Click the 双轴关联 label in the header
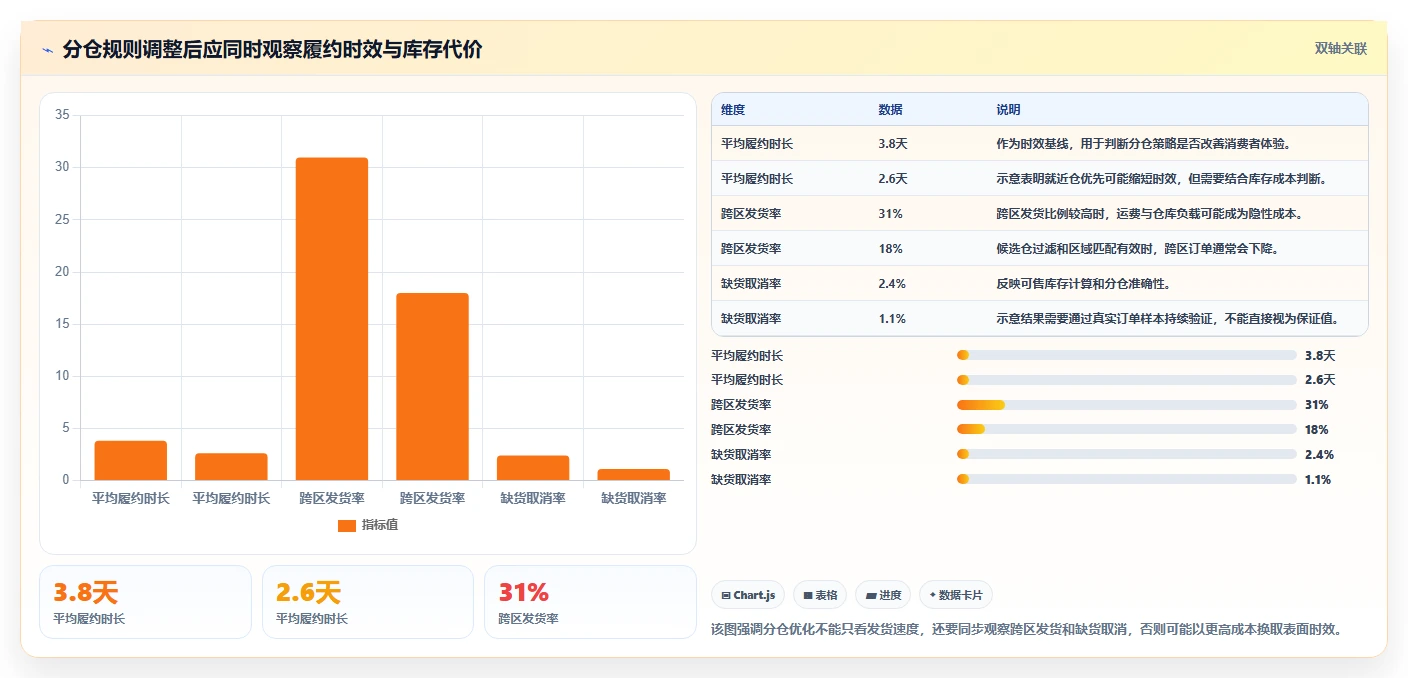This screenshot has height=678, width=1408. pyautogui.click(x=1340, y=48)
